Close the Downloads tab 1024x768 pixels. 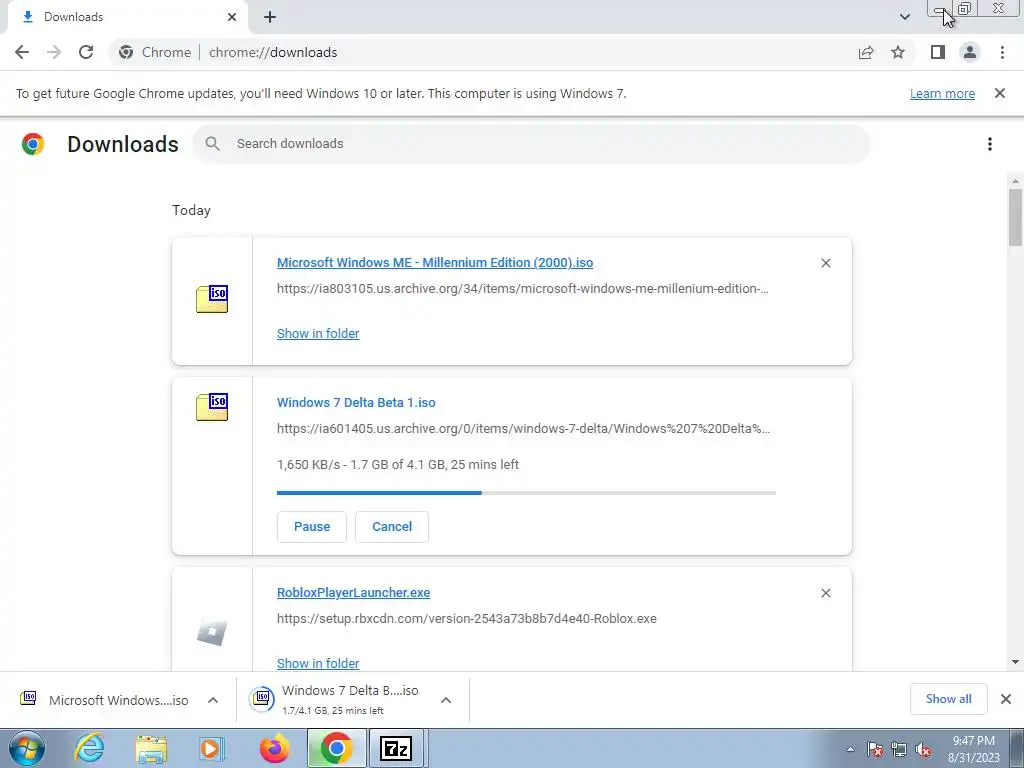tap(232, 17)
